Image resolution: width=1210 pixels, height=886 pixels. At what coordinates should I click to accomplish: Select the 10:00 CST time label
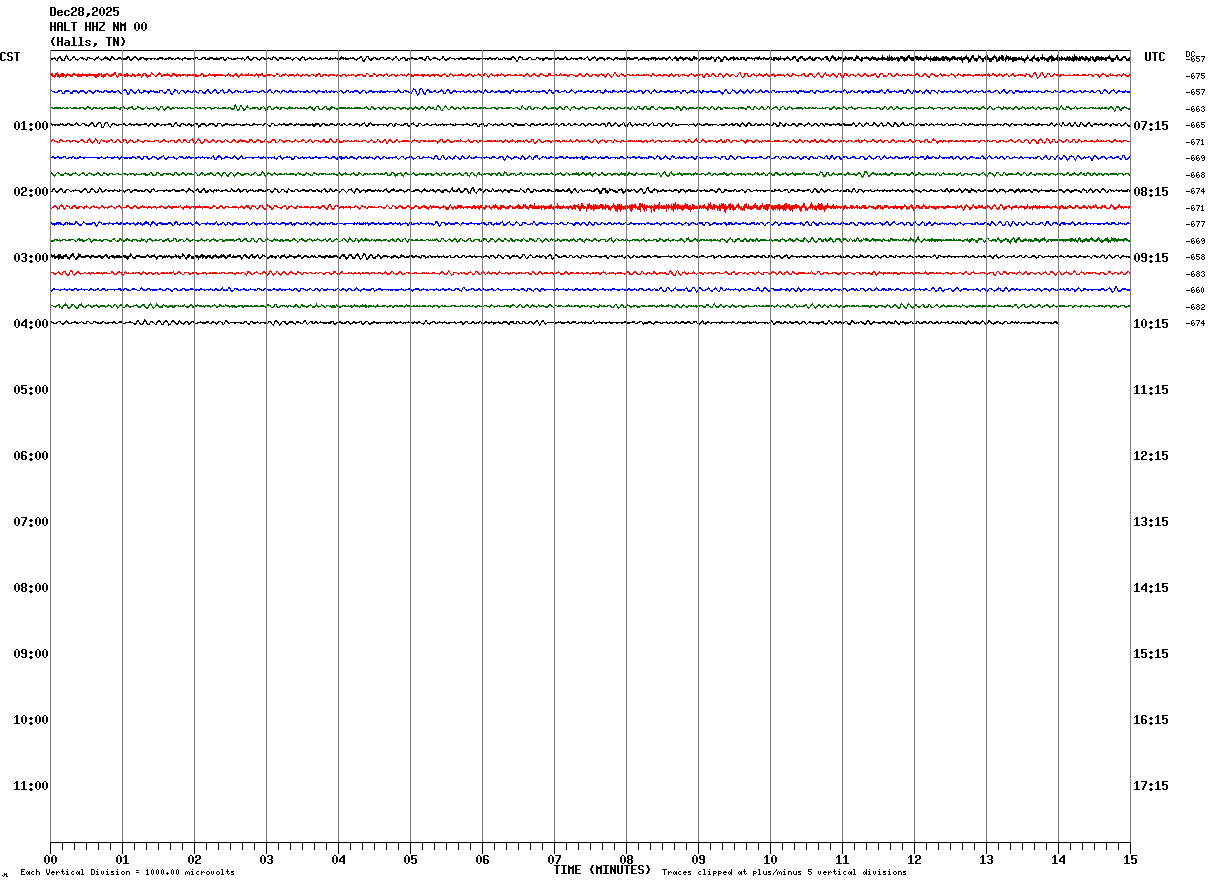pyautogui.click(x=31, y=720)
